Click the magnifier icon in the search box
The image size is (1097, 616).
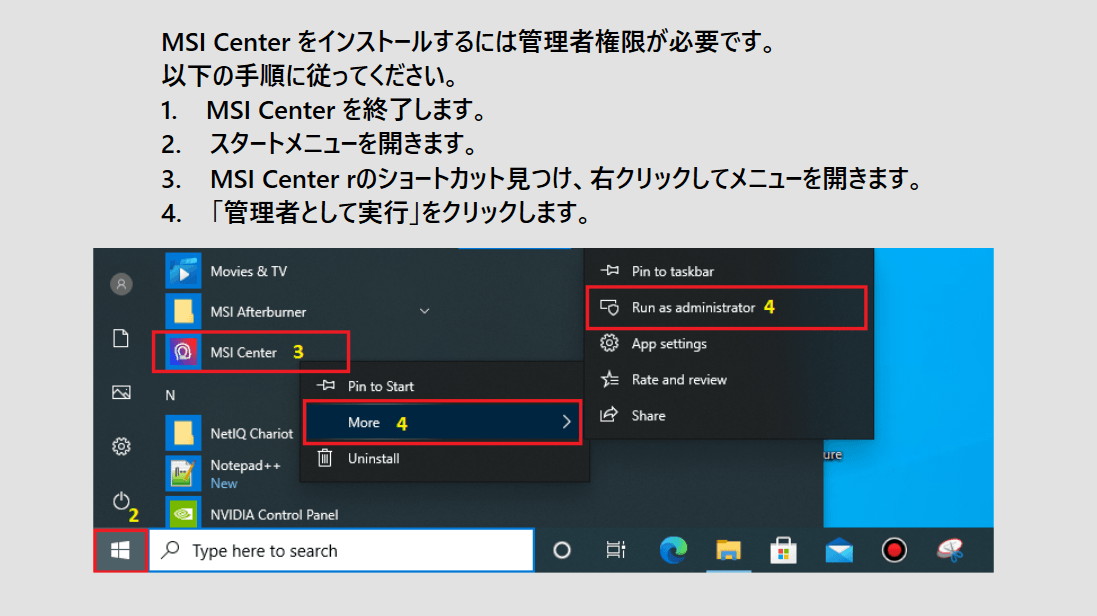171,550
